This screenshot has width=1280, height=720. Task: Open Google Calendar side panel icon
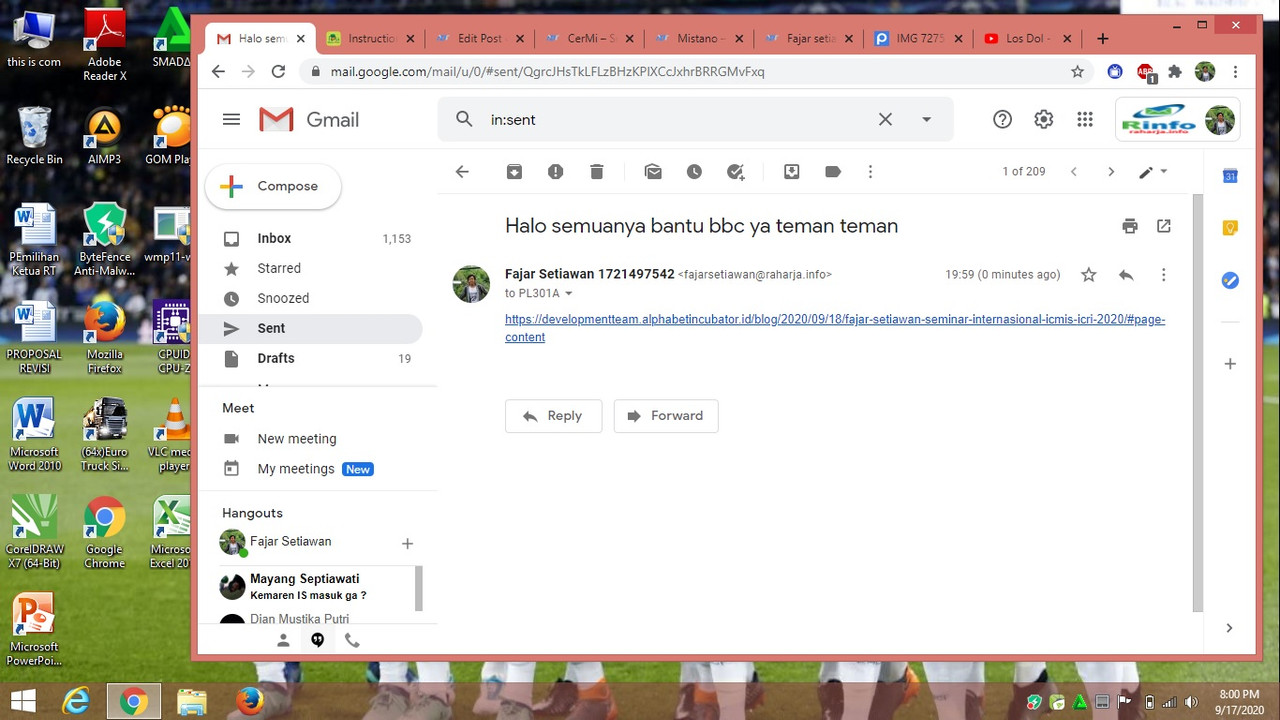click(x=1231, y=176)
